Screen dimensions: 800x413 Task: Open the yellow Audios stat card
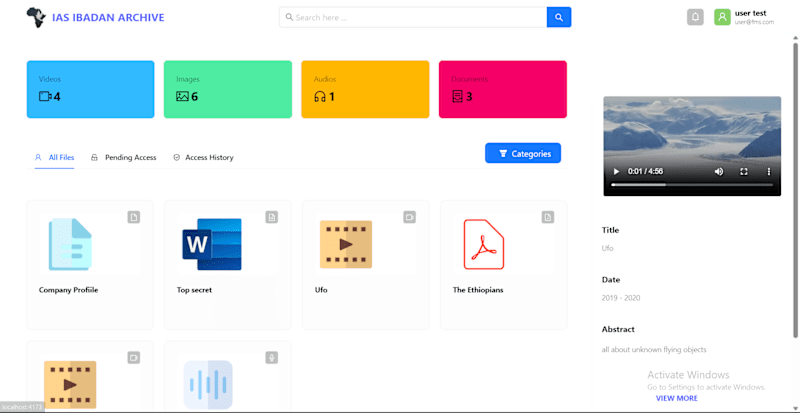coord(365,89)
